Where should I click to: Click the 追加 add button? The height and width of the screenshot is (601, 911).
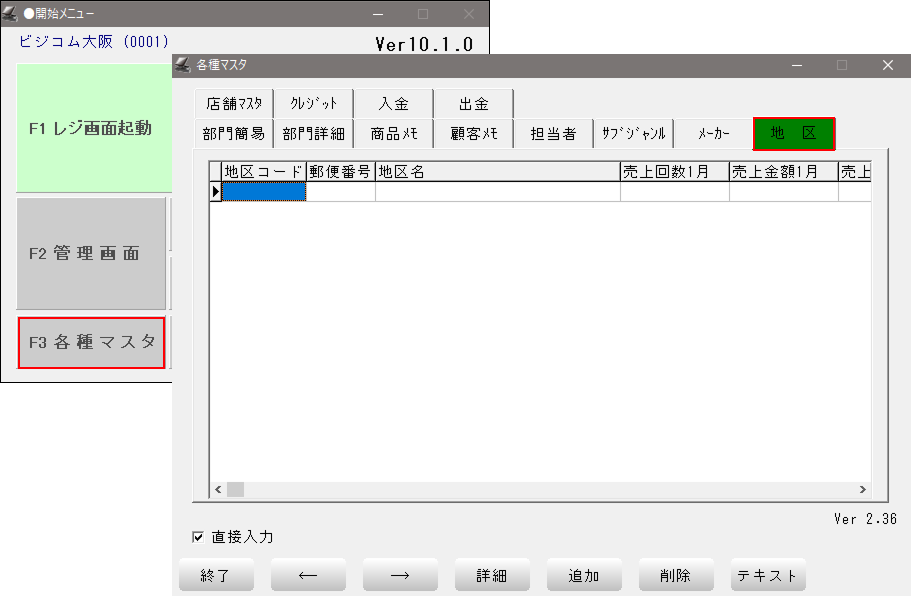point(584,576)
